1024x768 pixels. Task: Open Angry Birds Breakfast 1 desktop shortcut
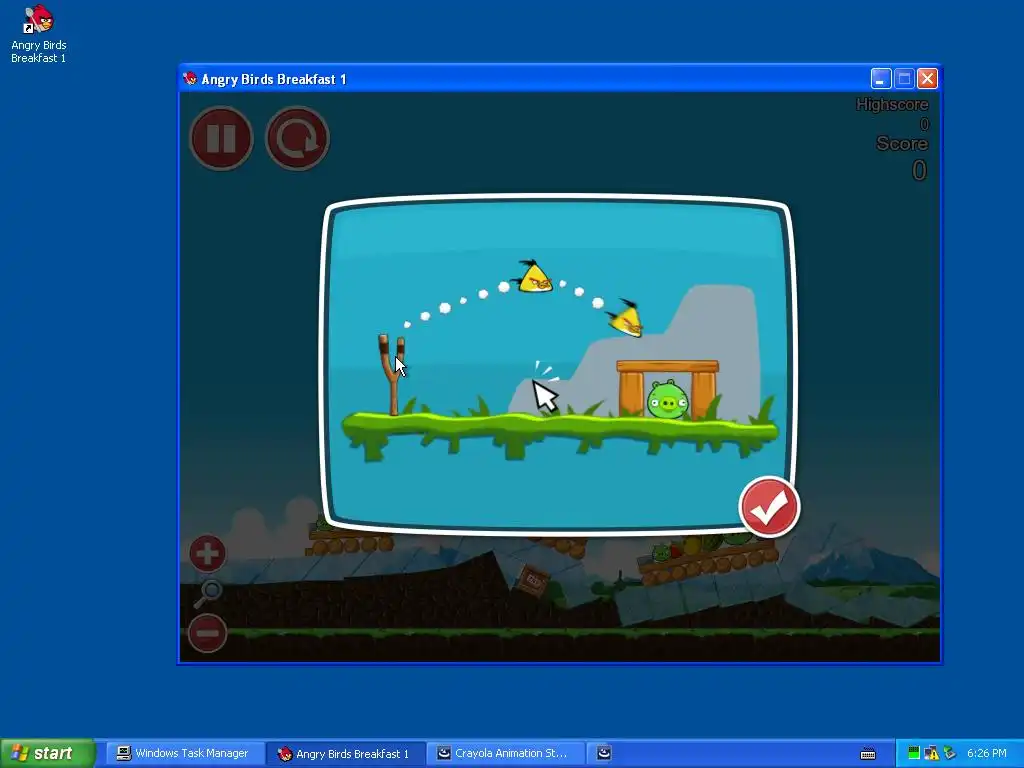39,34
